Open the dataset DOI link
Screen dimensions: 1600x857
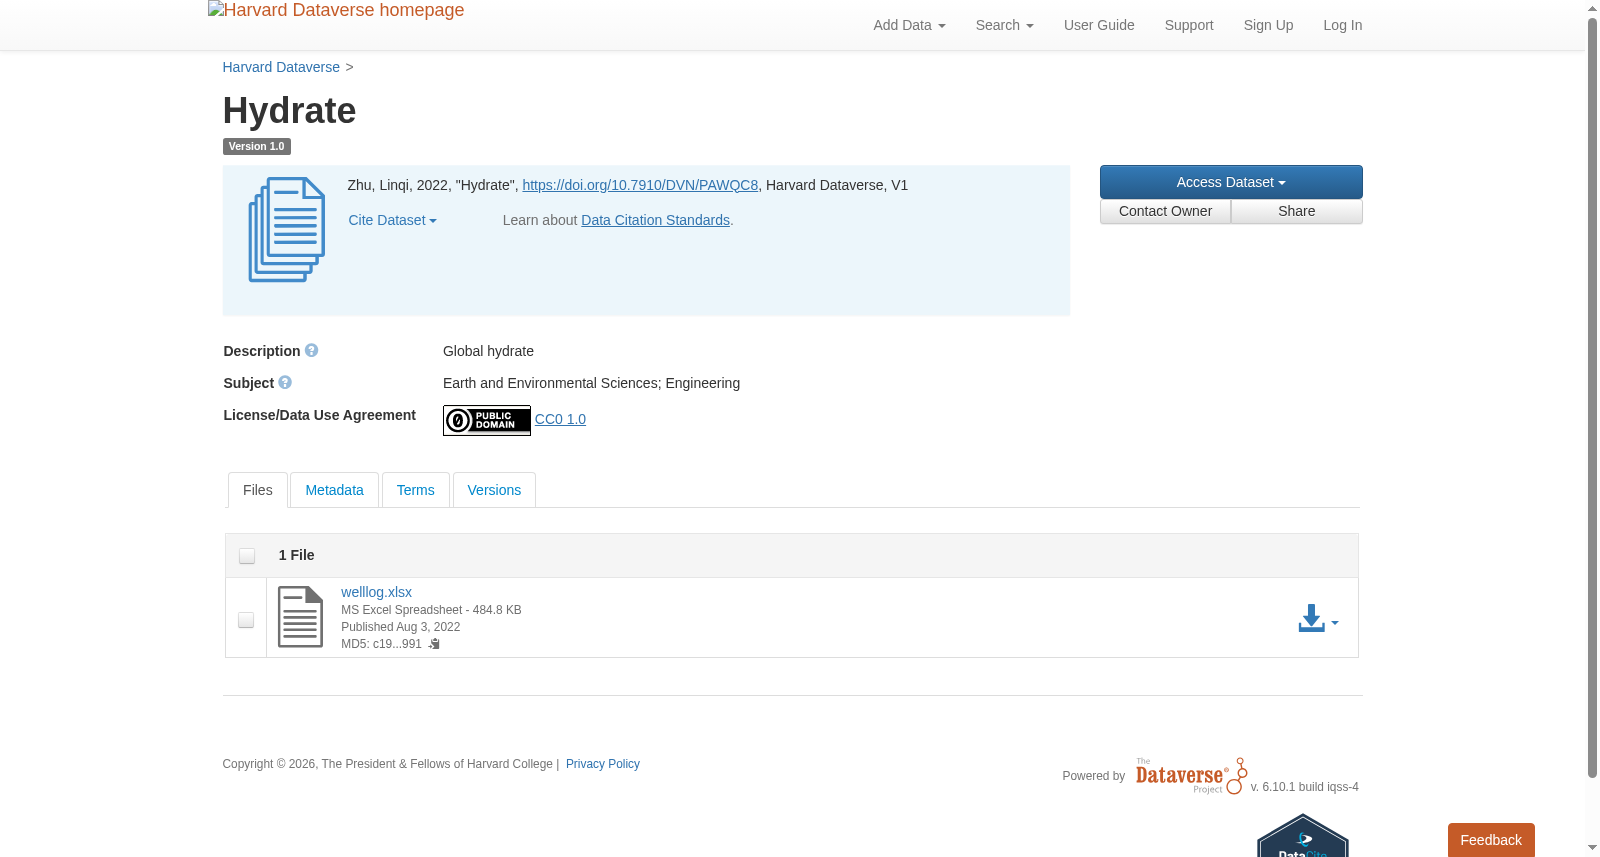(x=640, y=185)
